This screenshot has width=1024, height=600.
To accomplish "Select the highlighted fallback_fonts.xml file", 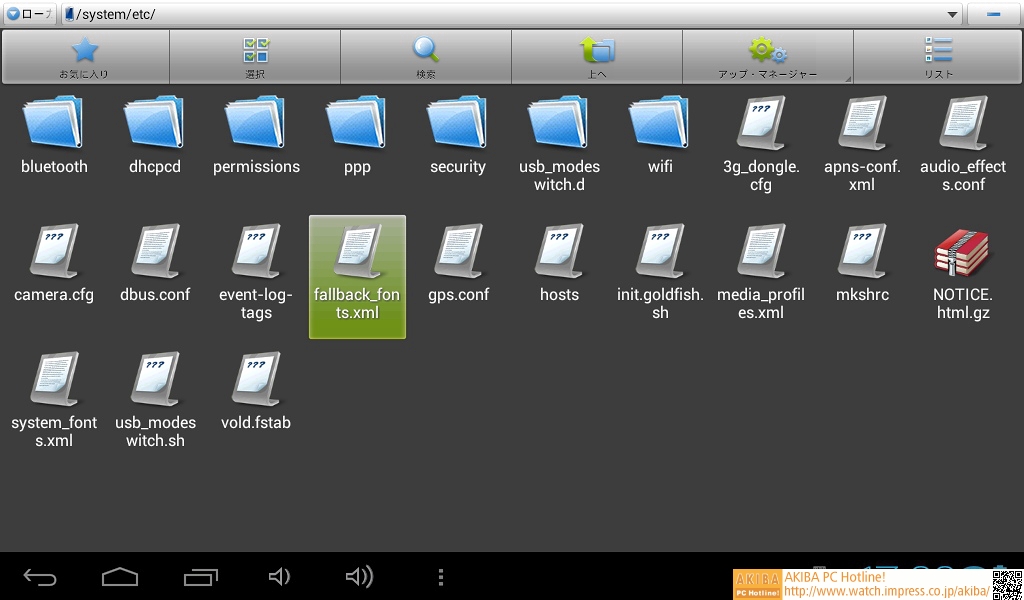I will pyautogui.click(x=357, y=277).
